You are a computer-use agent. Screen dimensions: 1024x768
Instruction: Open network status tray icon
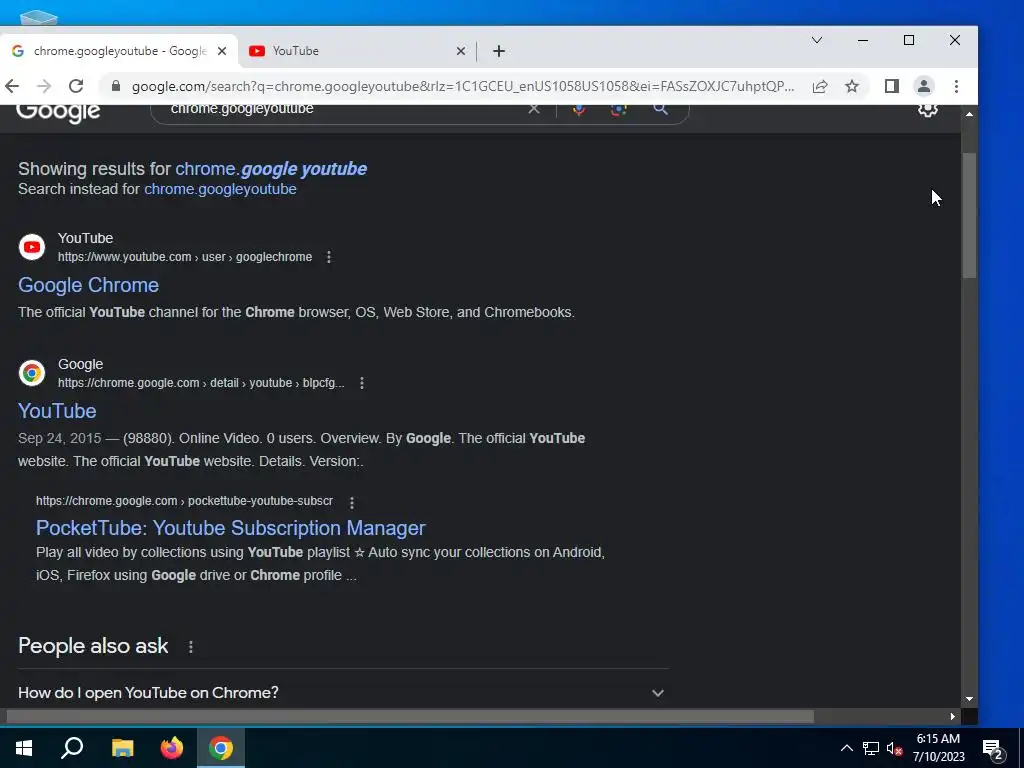point(871,748)
